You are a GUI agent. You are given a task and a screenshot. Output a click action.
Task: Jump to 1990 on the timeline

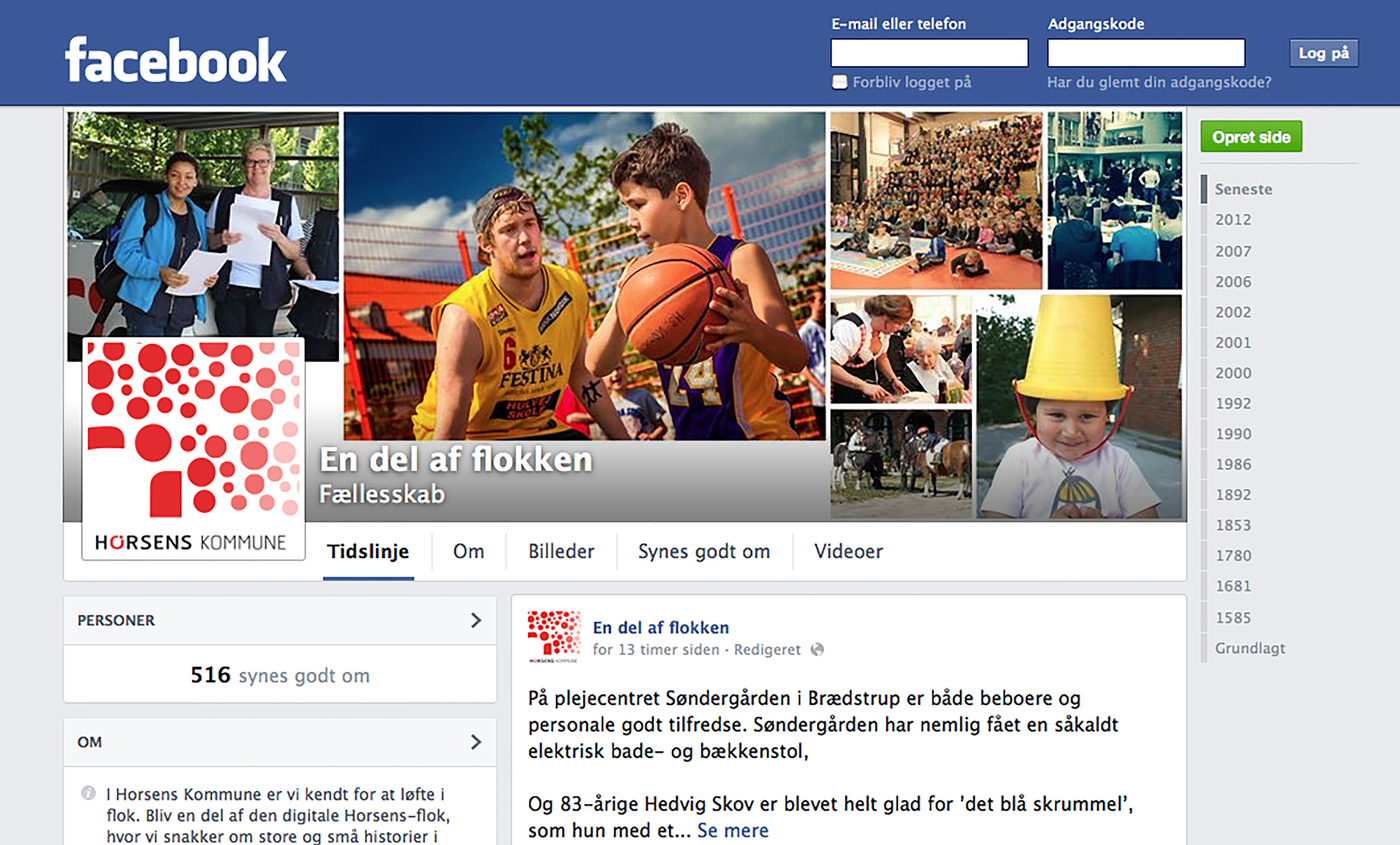pyautogui.click(x=1233, y=434)
